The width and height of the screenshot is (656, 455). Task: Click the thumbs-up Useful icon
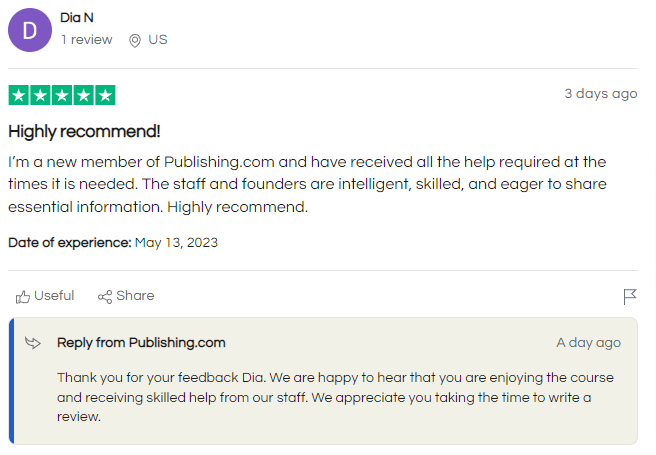tap(23, 296)
